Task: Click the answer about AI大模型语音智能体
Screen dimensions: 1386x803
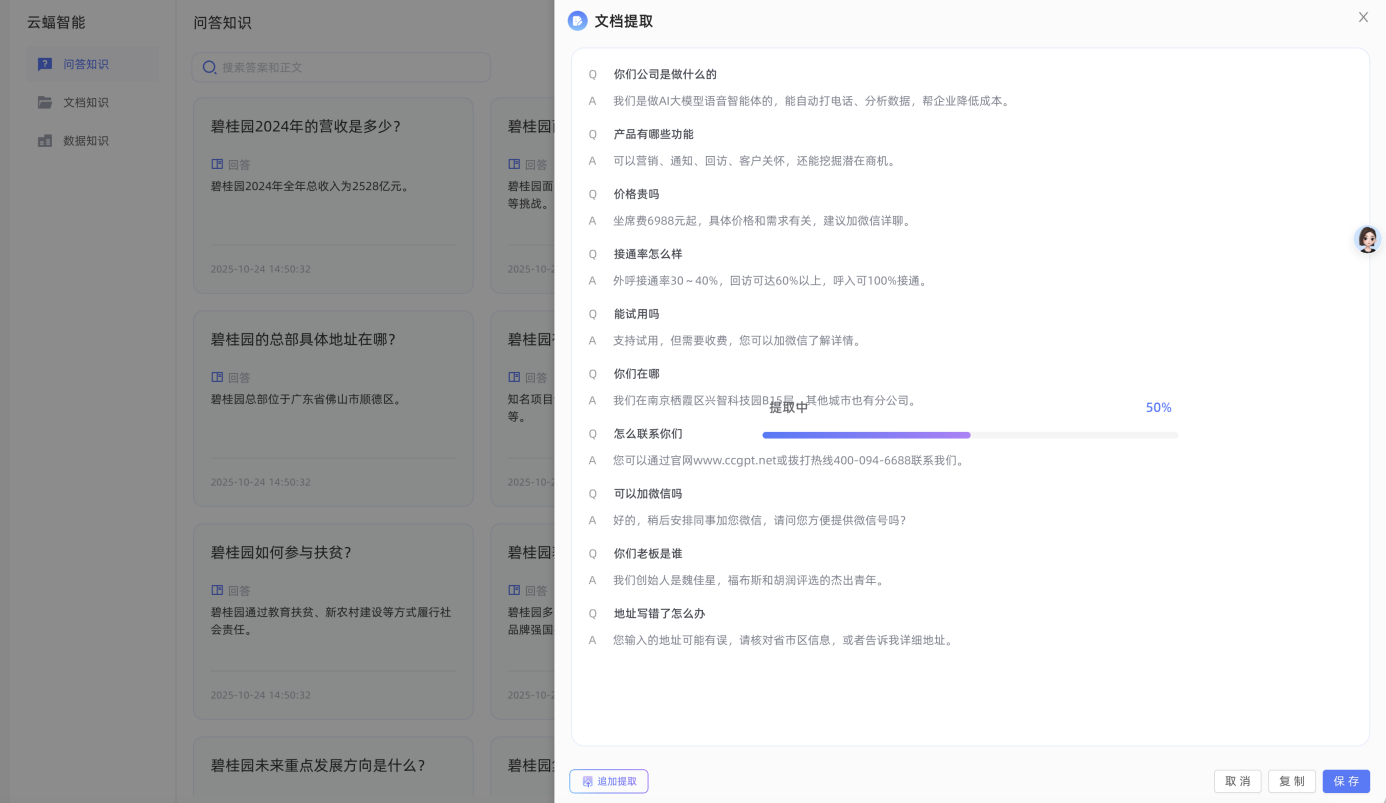Action: pos(812,101)
